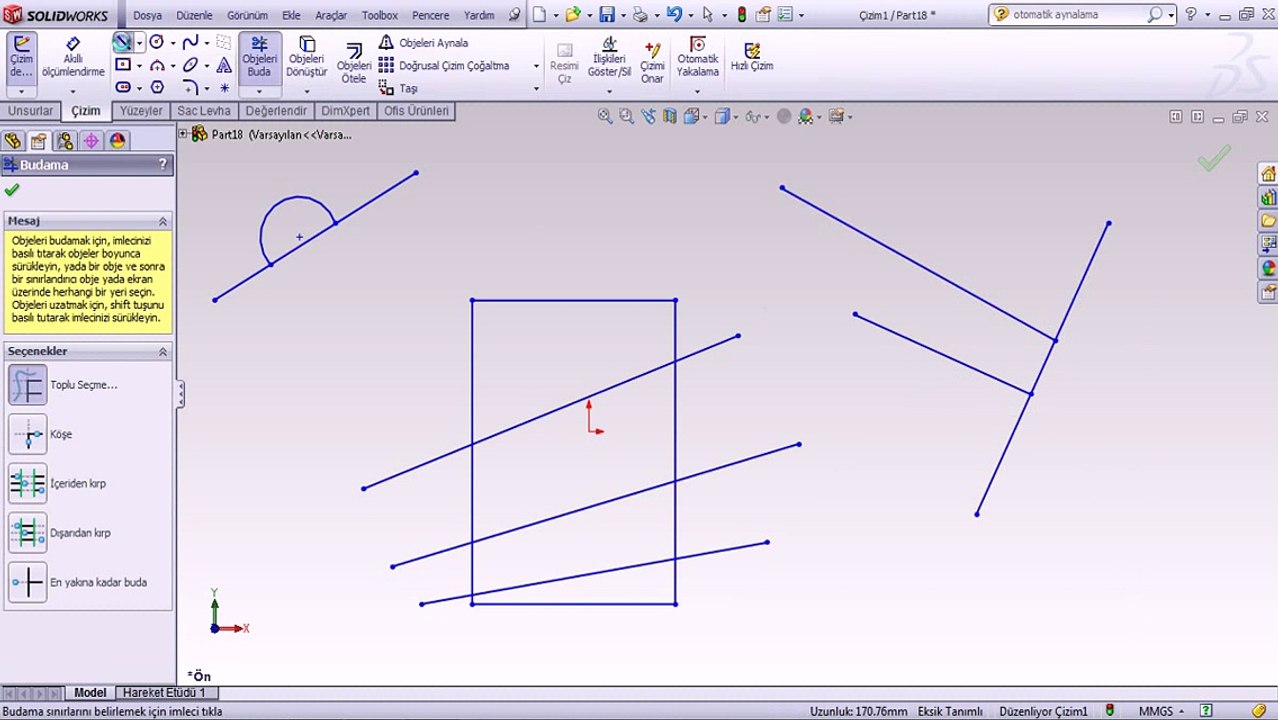Screen dimensions: 1278x720
Task: Switch to the Sac Levha tab
Action: [204, 111]
